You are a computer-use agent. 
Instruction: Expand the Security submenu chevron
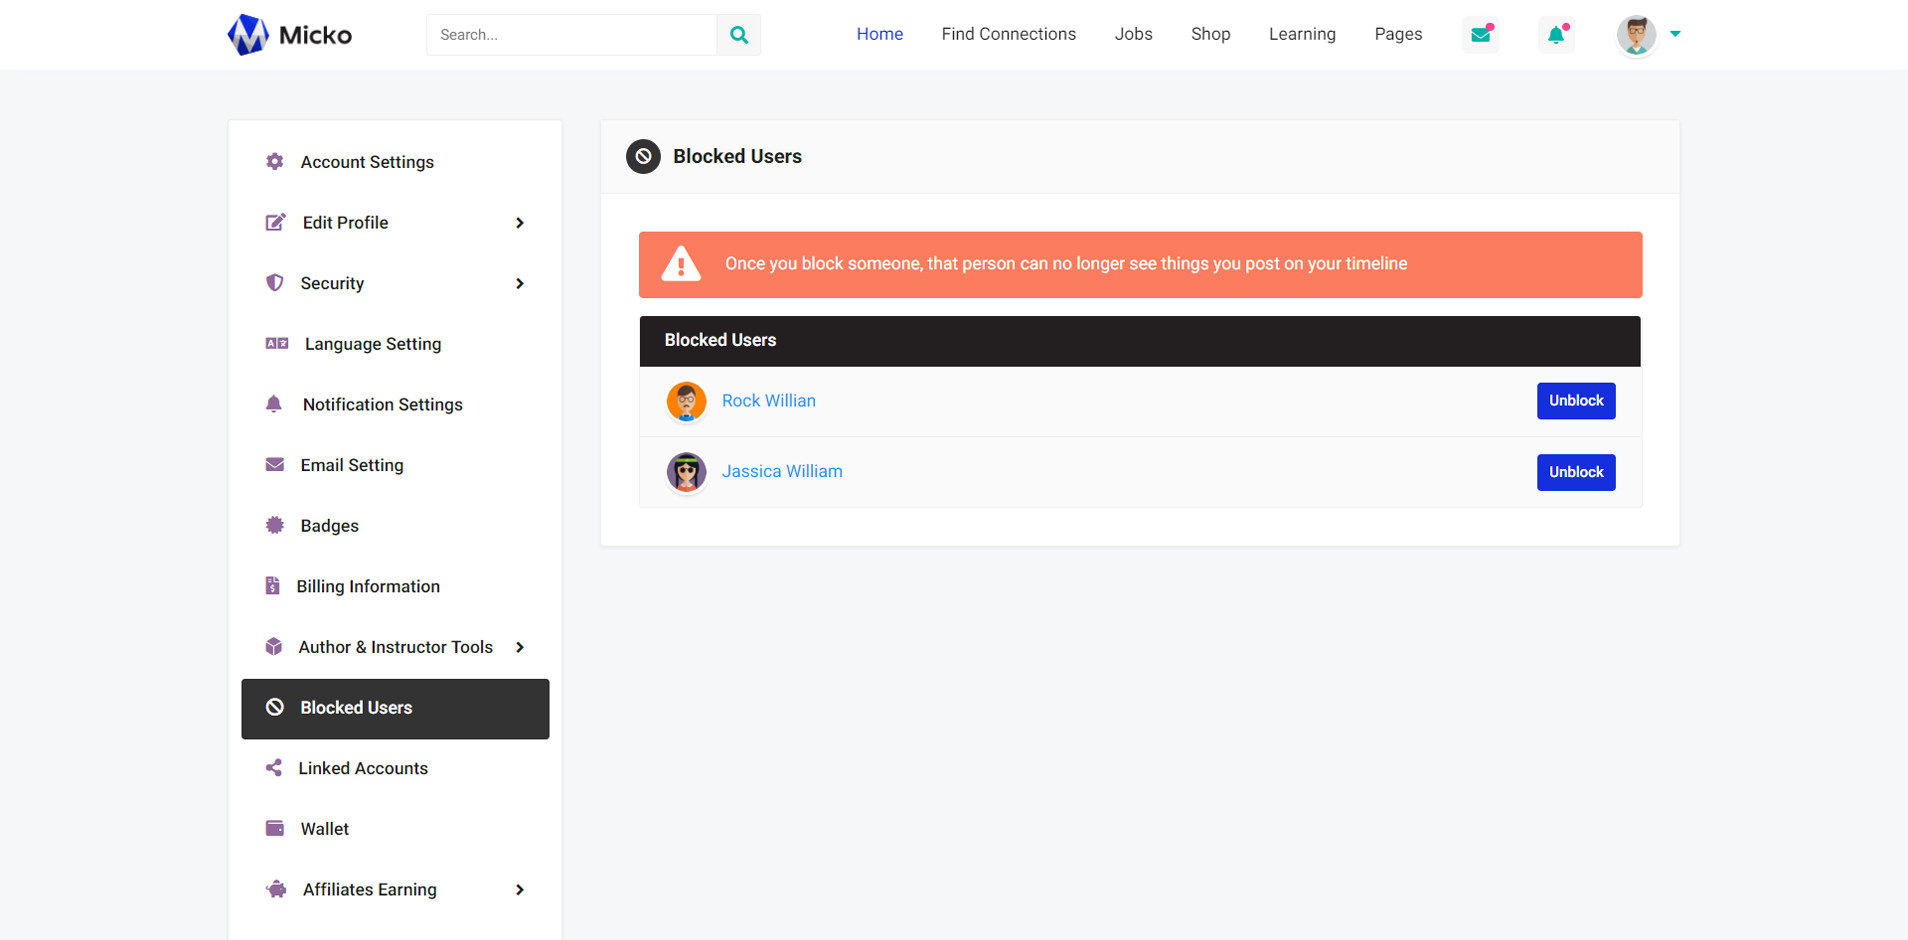520,284
